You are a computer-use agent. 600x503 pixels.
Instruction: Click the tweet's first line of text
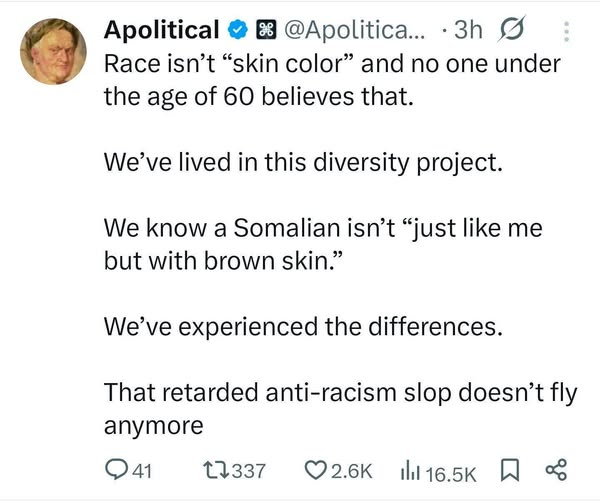[x=320, y=65]
